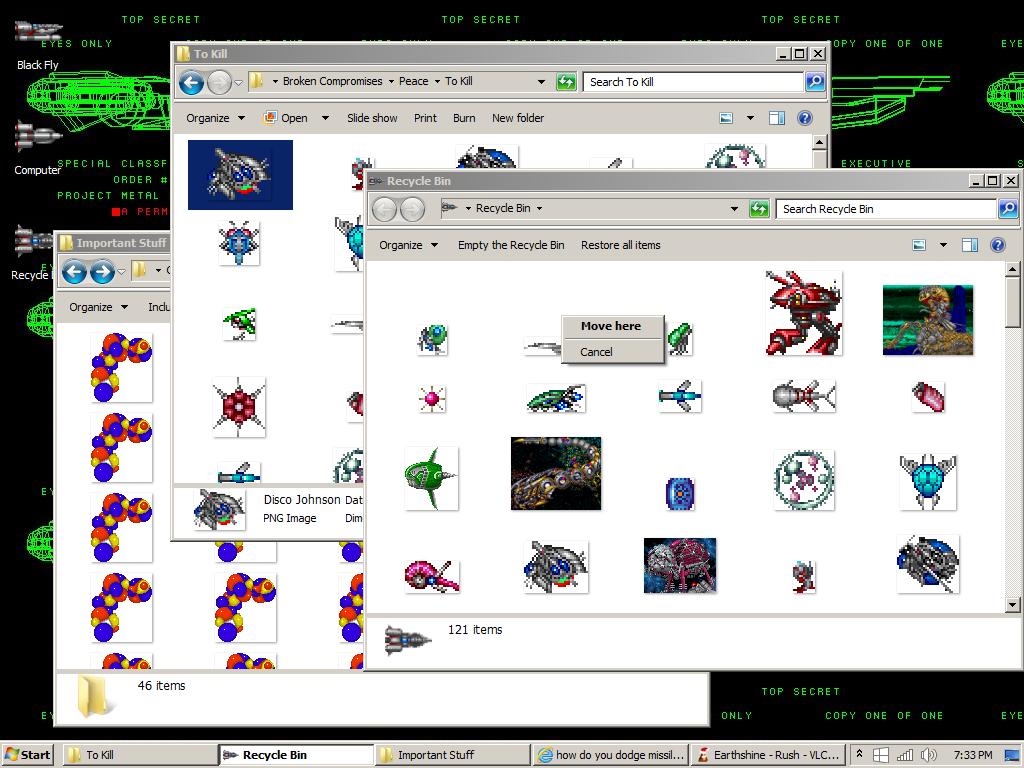Refresh the To Kill window address bar
The height and width of the screenshot is (768, 1024).
pyautogui.click(x=566, y=82)
